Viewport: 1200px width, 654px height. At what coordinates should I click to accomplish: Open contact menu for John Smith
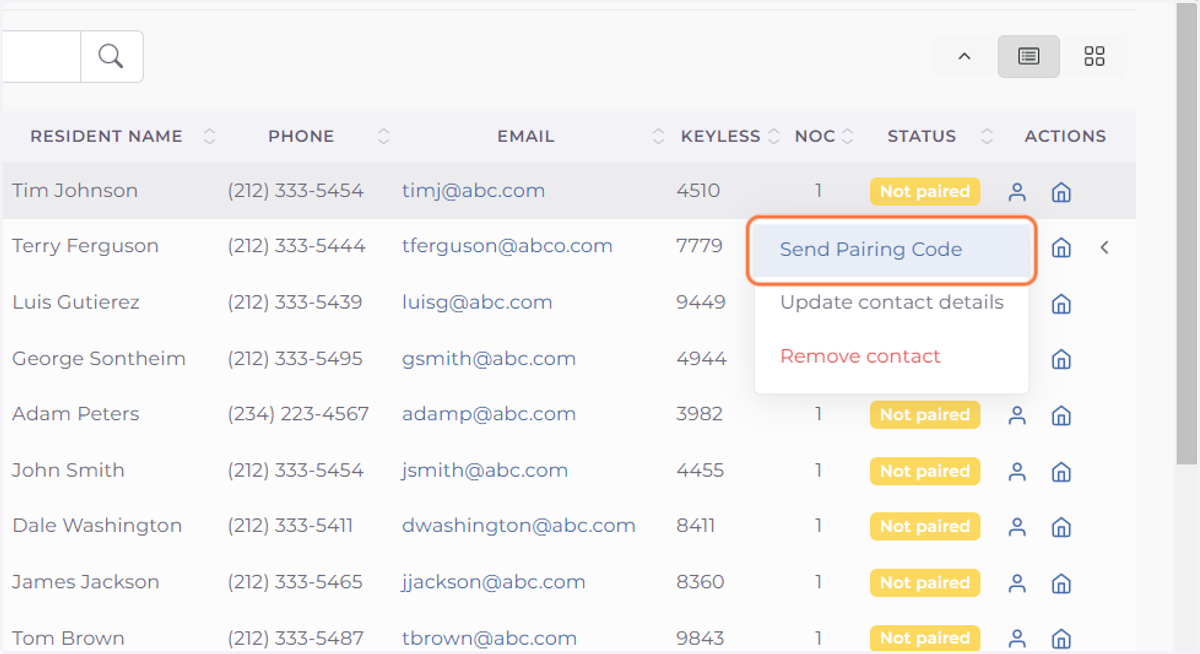1017,471
